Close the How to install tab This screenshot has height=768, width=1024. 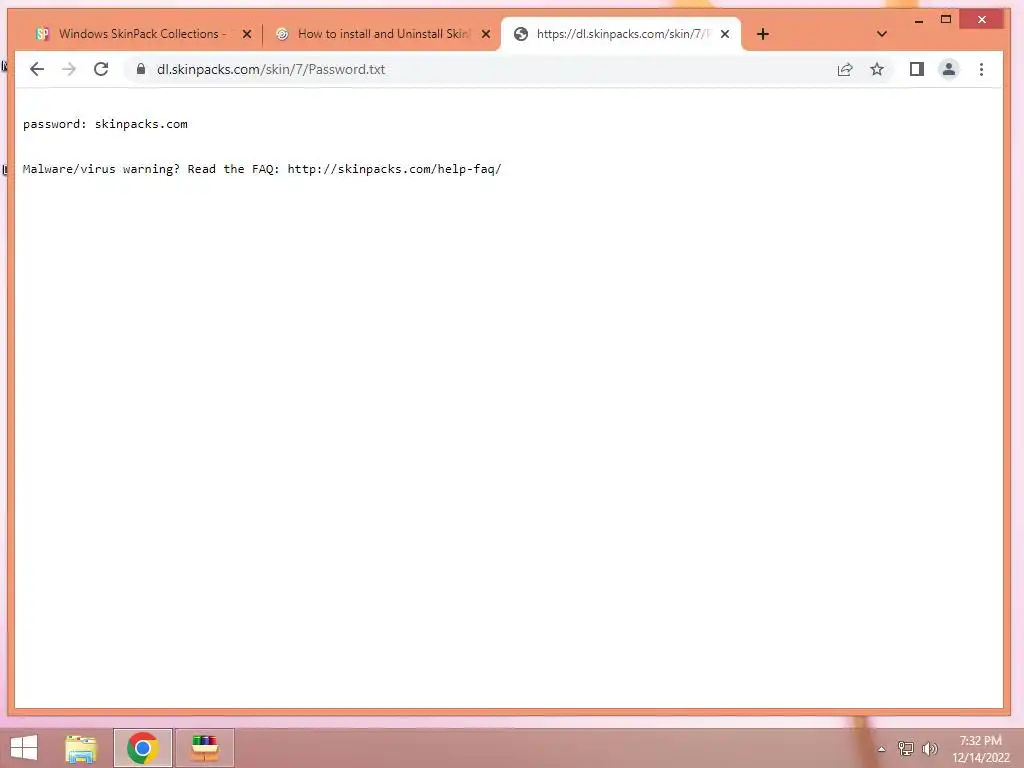coord(486,34)
